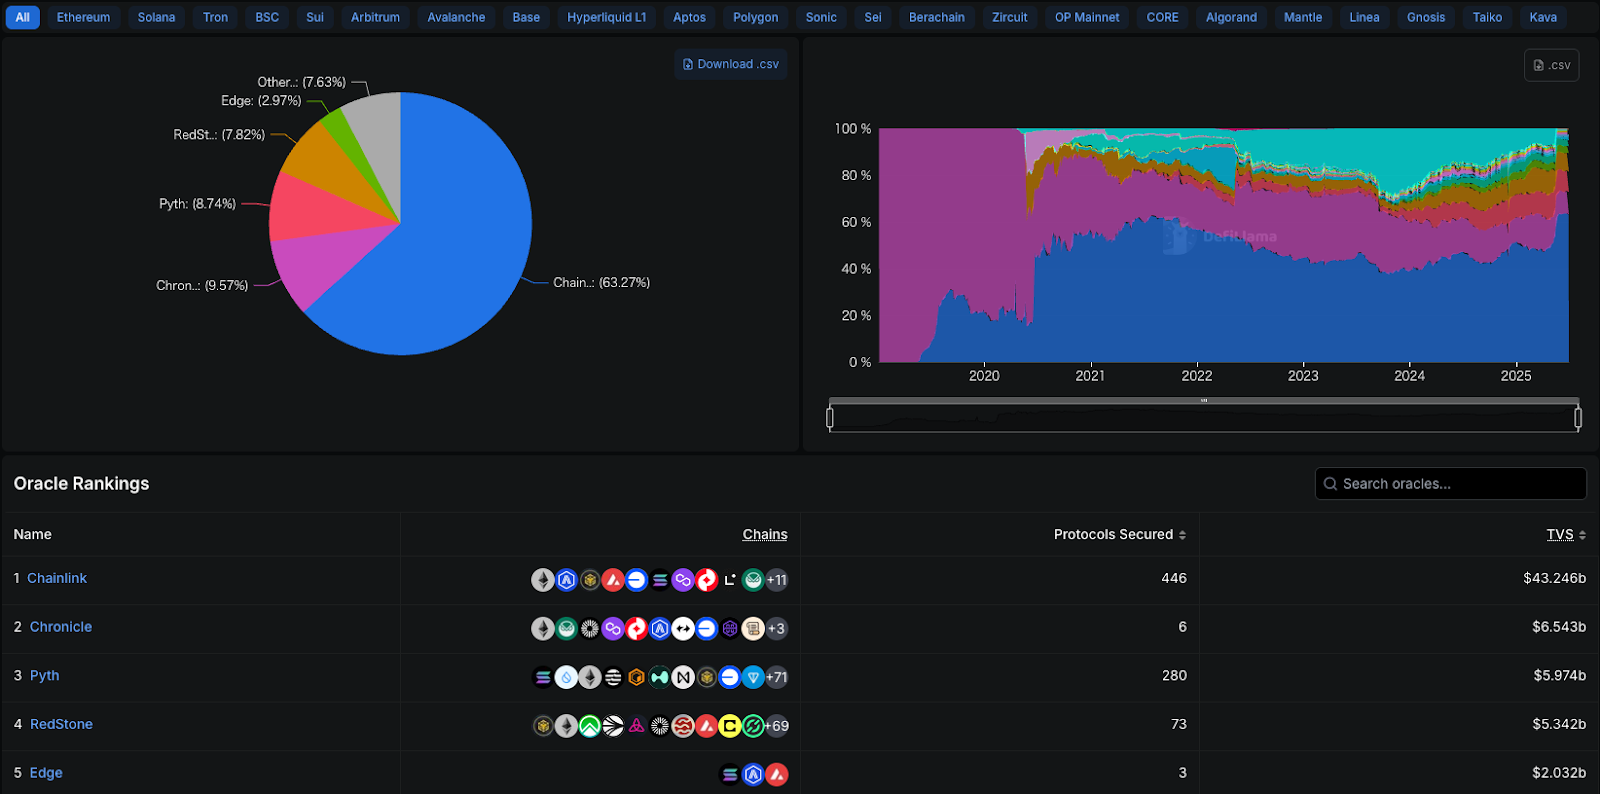Grab the left time-range slider handle
This screenshot has height=794, width=1600.
click(x=830, y=417)
